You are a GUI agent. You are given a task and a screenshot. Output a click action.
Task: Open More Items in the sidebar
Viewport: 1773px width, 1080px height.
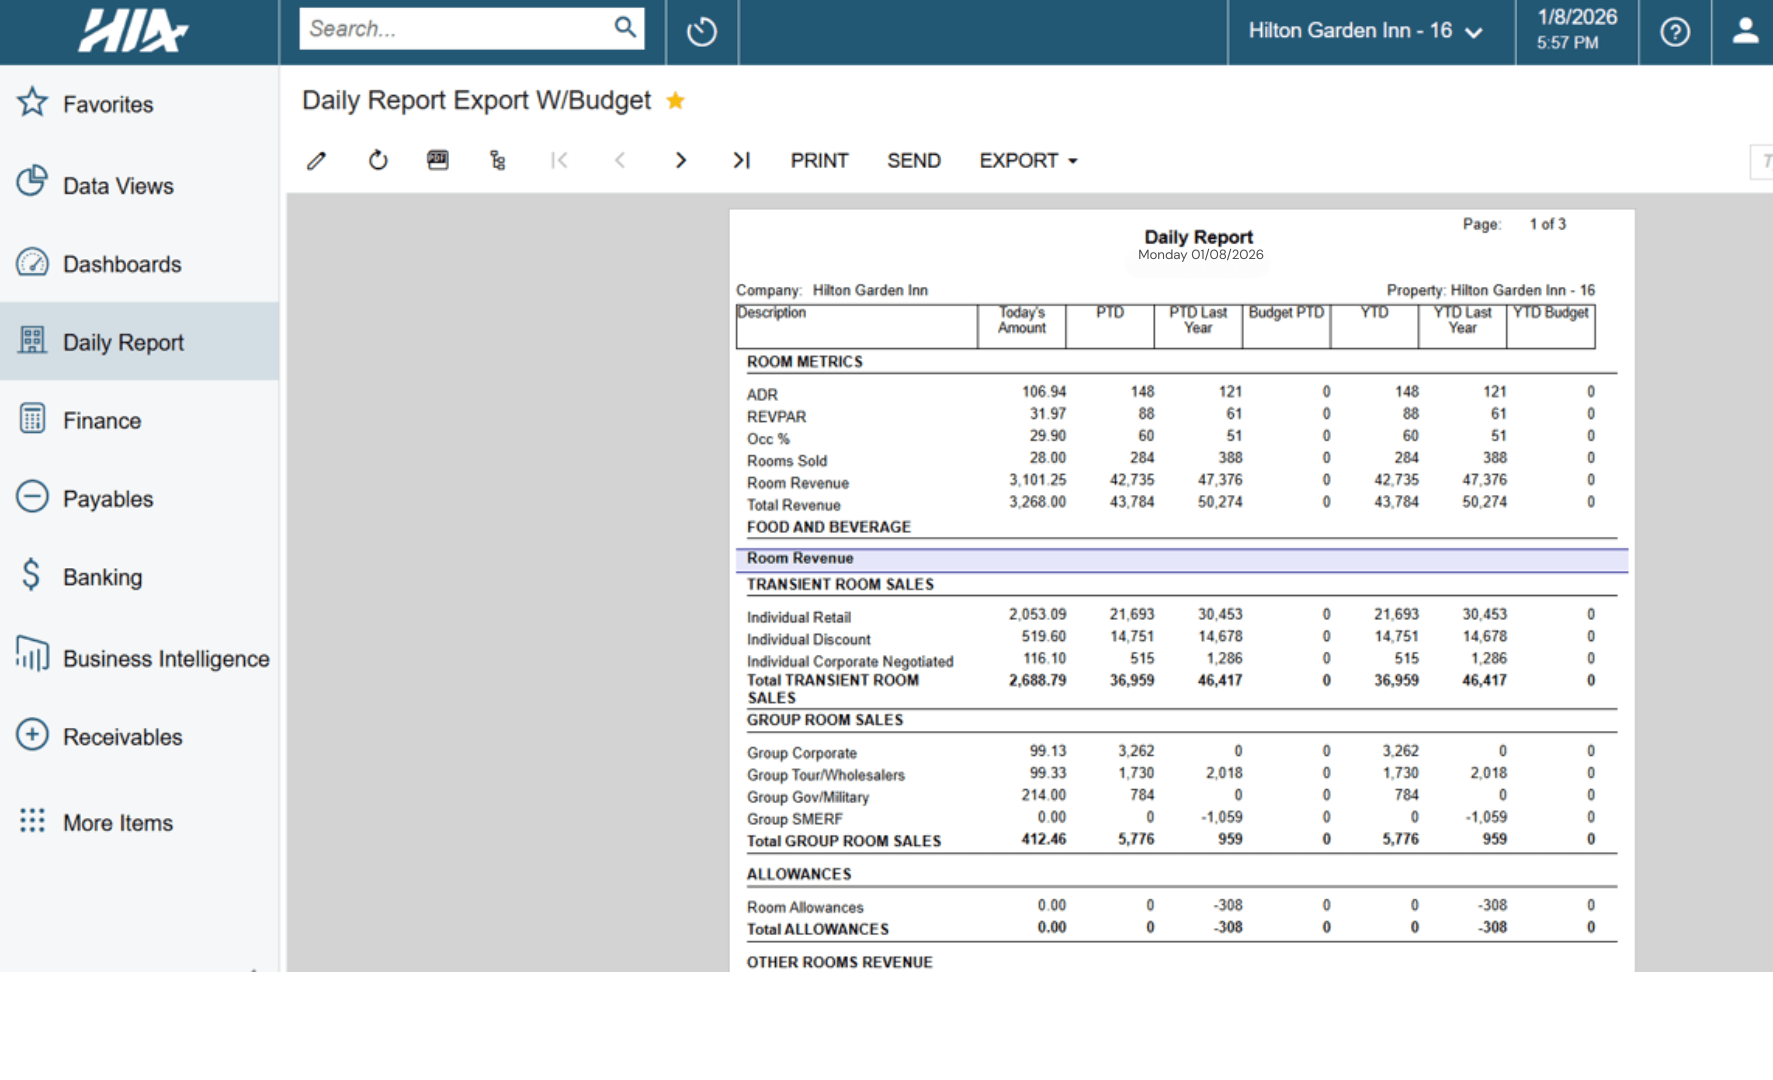tap(117, 822)
